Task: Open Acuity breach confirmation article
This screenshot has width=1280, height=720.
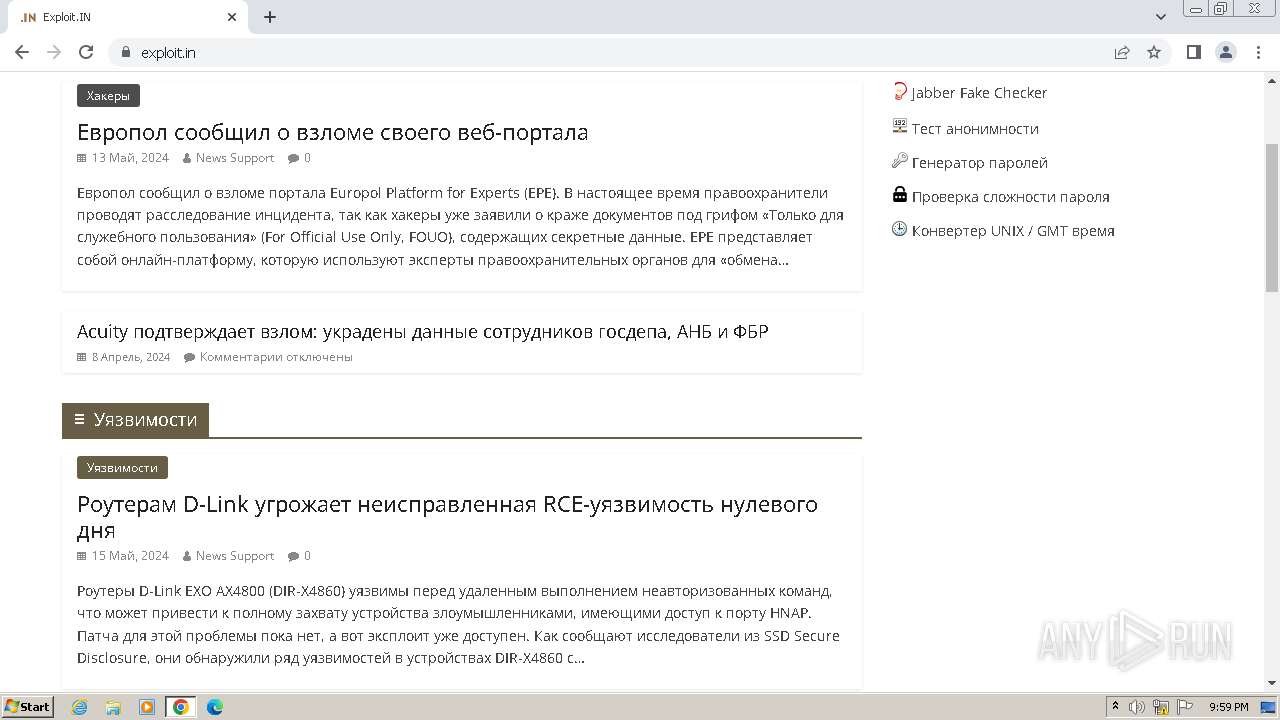Action: (x=422, y=332)
